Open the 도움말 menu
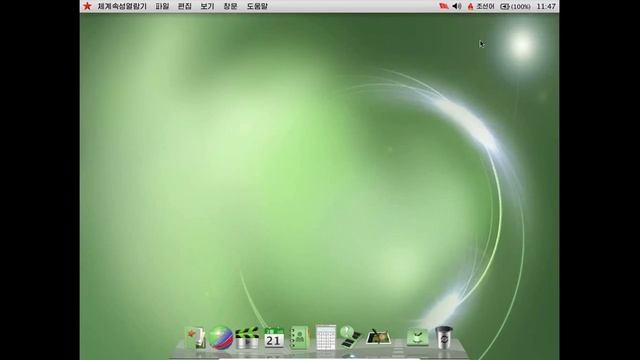The width and height of the screenshot is (640, 360). tap(257, 6)
